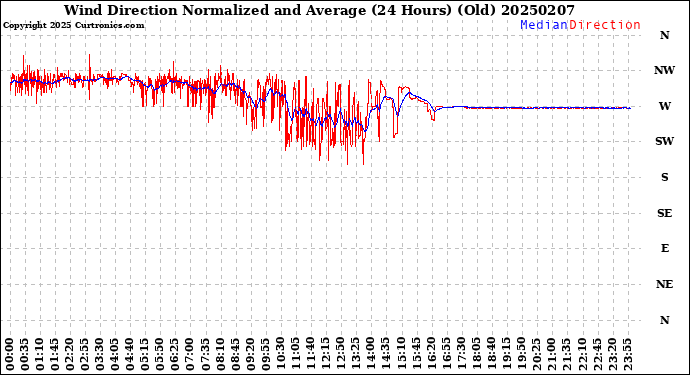Click the 05:50 time axis label
Screen dimensions: 690x375
point(160,355)
